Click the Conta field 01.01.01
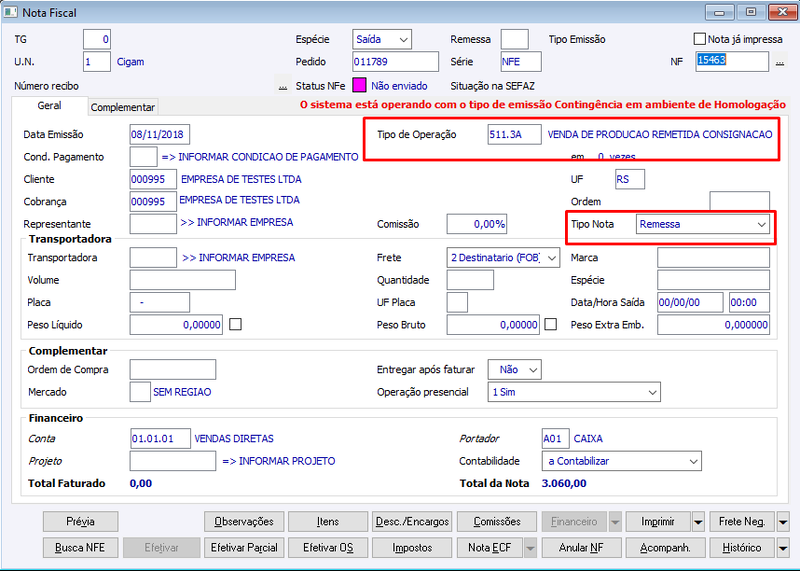 point(160,438)
